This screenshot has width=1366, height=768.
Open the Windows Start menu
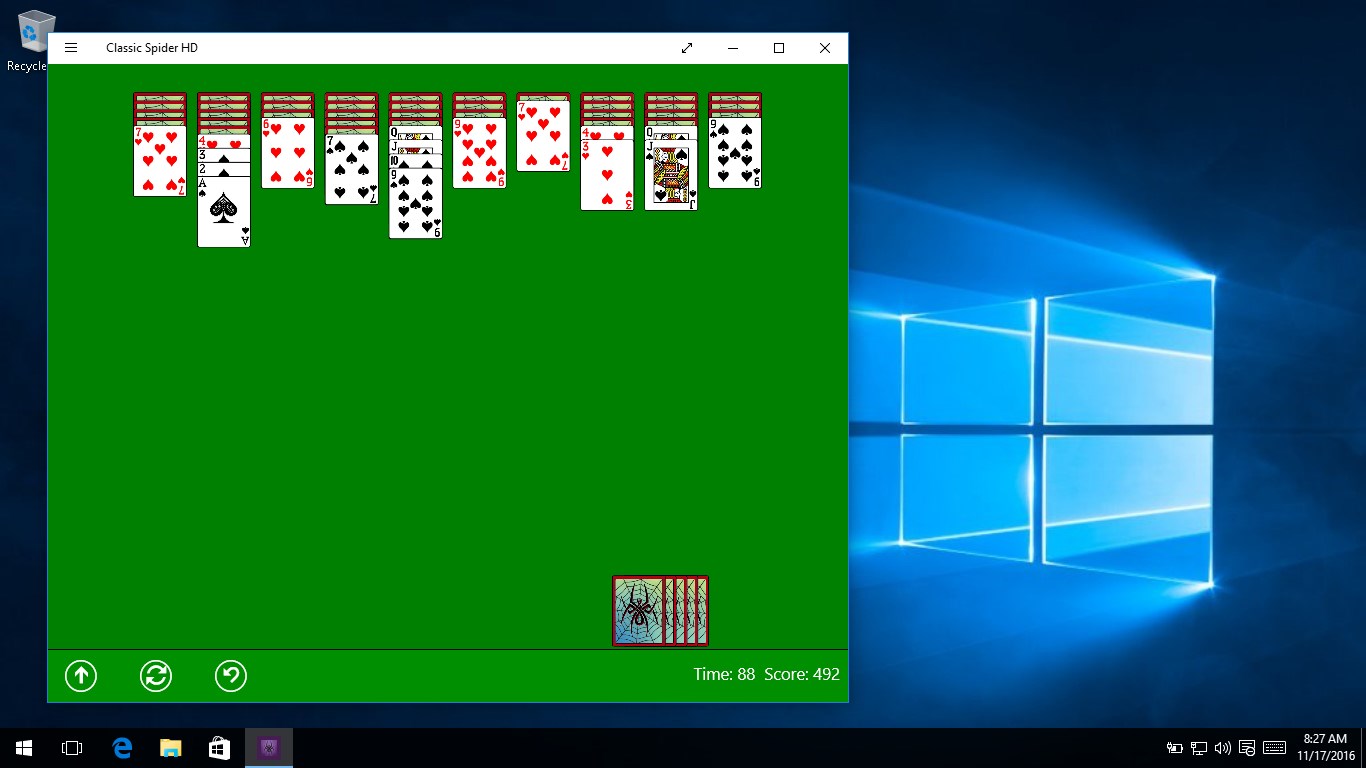(x=24, y=748)
